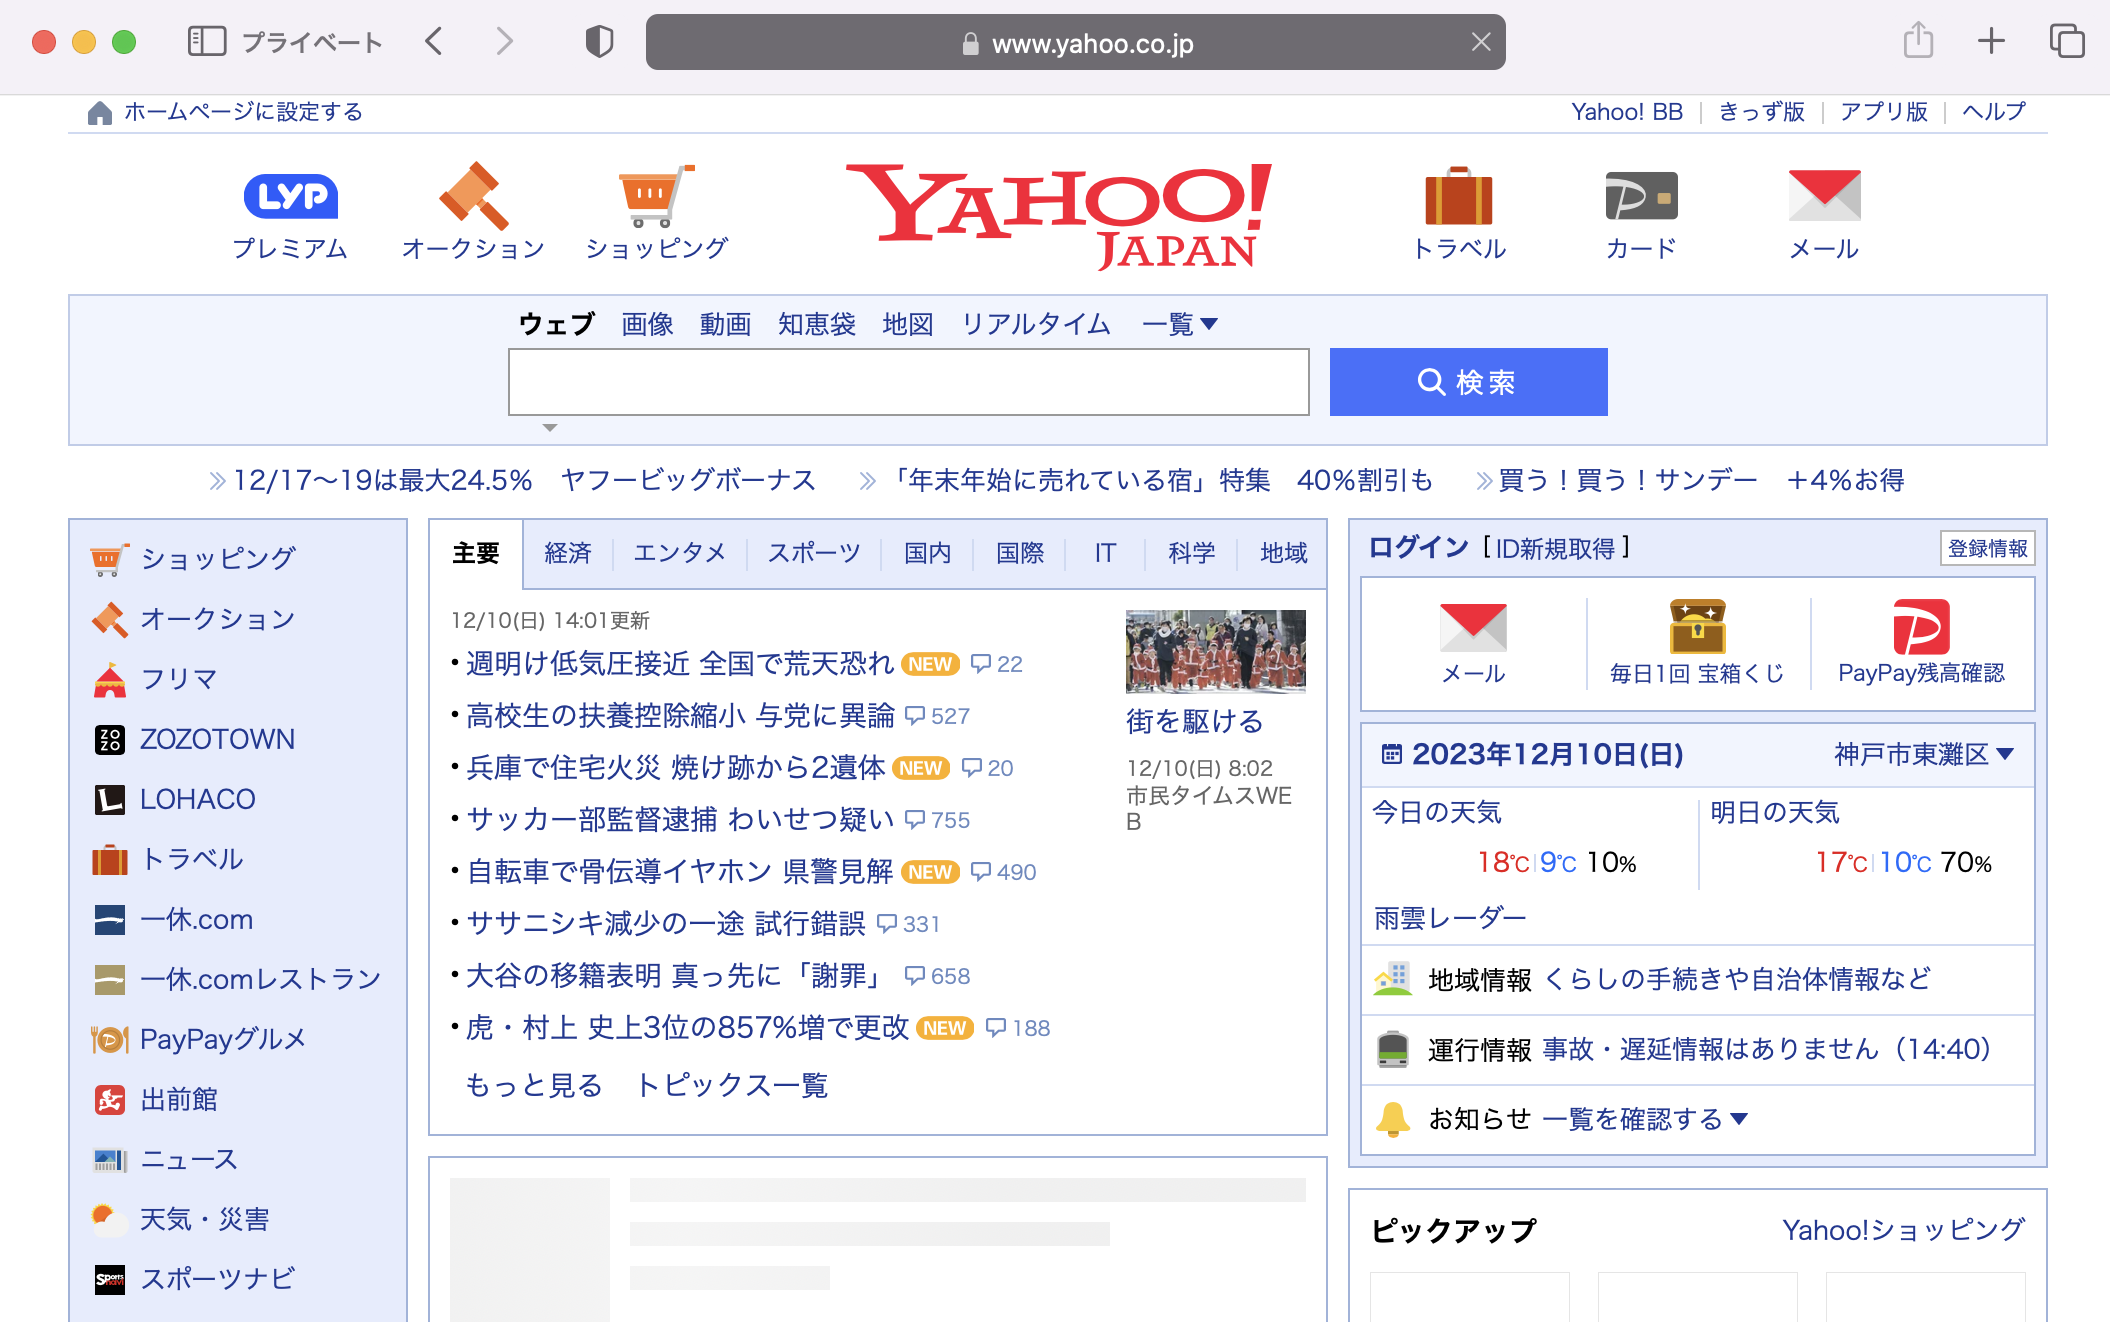This screenshot has width=2110, height=1322.
Task: Open the 雨雲レーダー link
Action: pos(1450,918)
